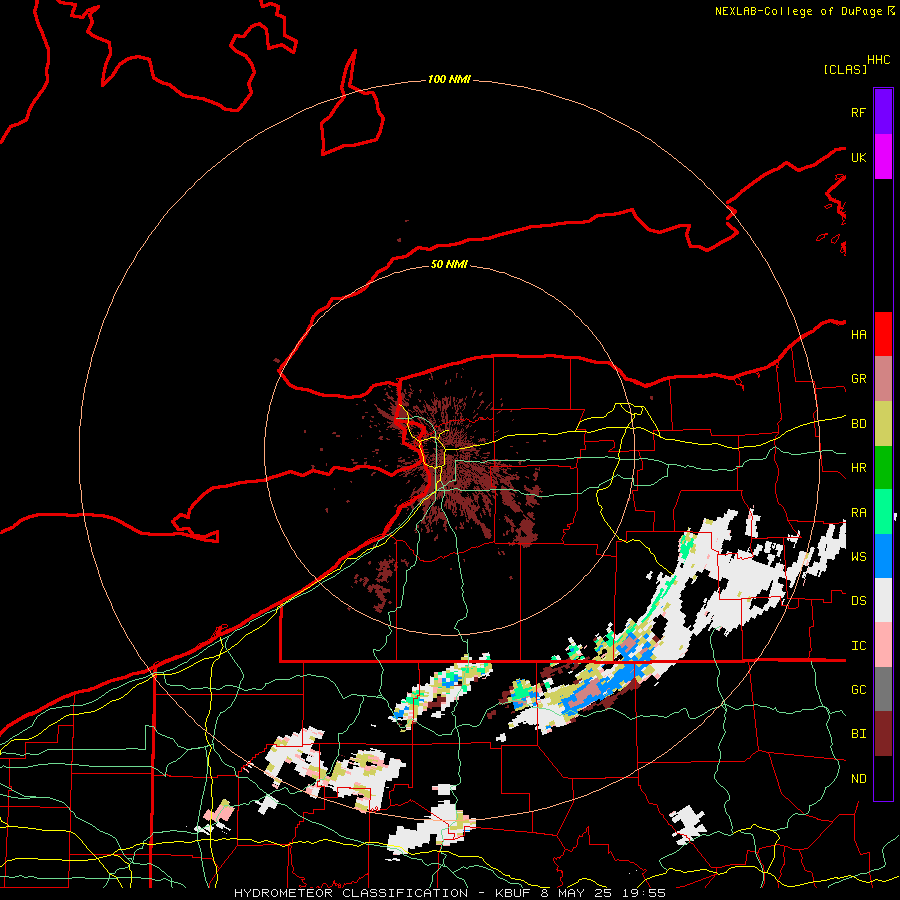Click the '19:55' timestamp in caption

(645, 893)
